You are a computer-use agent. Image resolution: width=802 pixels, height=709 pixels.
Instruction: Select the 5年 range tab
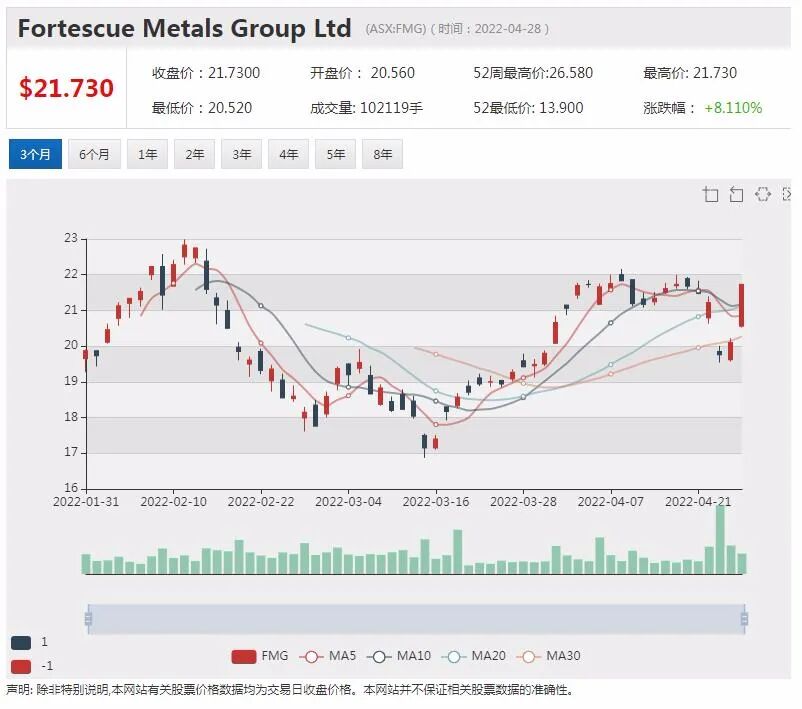point(336,154)
